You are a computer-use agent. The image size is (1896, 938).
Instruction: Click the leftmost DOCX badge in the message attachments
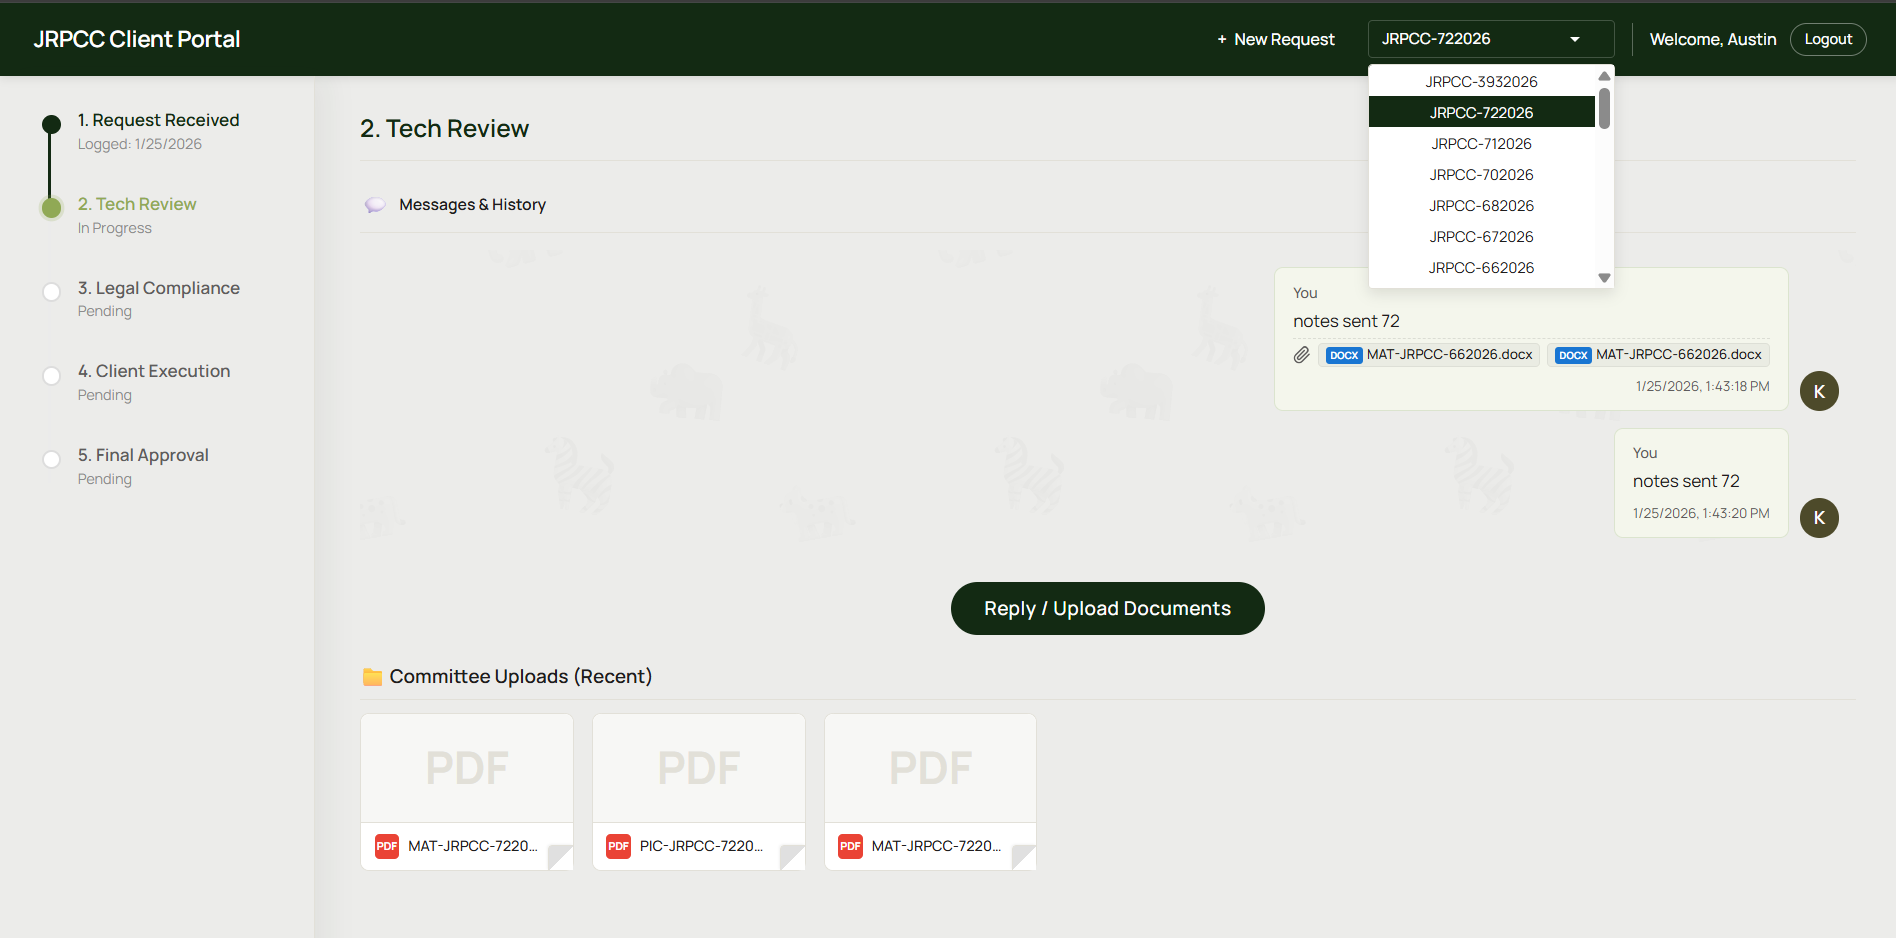click(1343, 355)
